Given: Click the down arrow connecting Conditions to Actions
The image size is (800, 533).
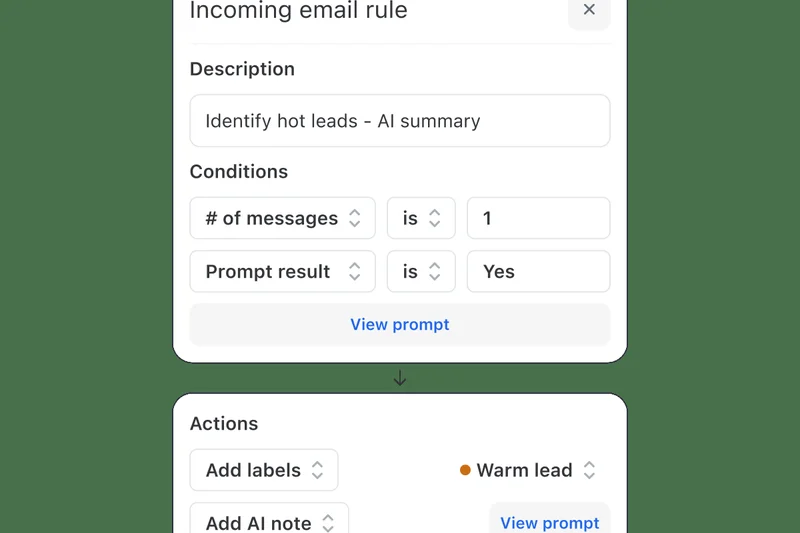Looking at the screenshot, I should (x=400, y=379).
